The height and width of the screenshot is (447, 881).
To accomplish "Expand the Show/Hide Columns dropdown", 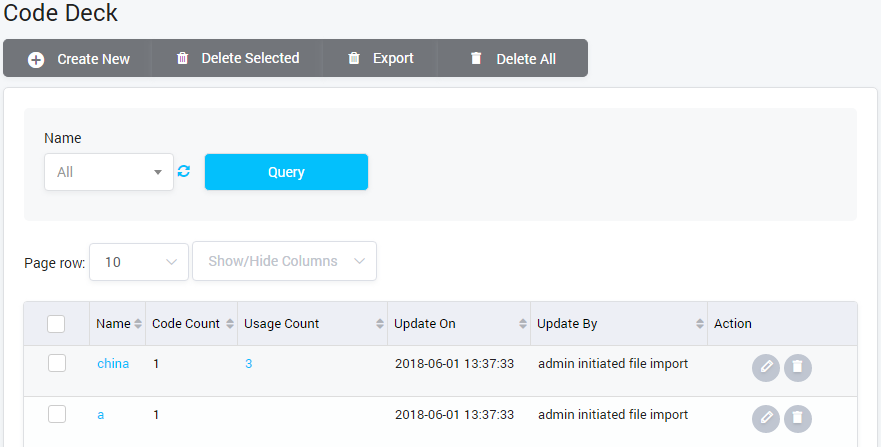I will 284,262.
